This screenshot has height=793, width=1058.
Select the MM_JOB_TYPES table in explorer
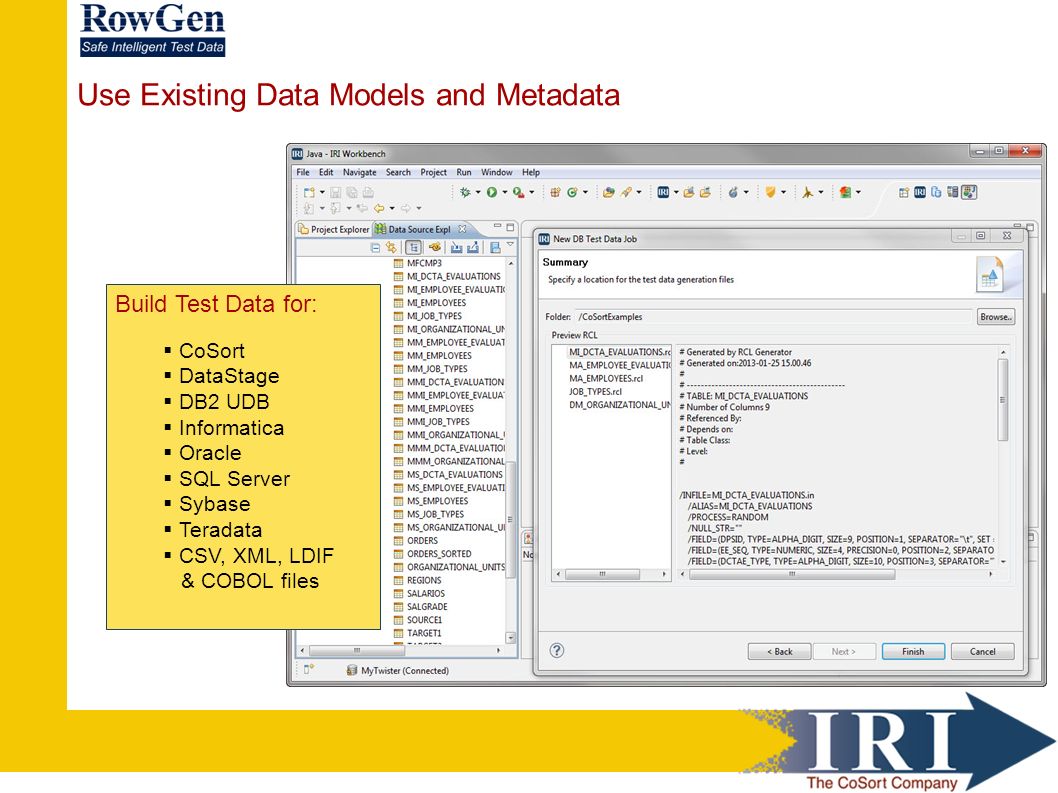click(x=437, y=368)
